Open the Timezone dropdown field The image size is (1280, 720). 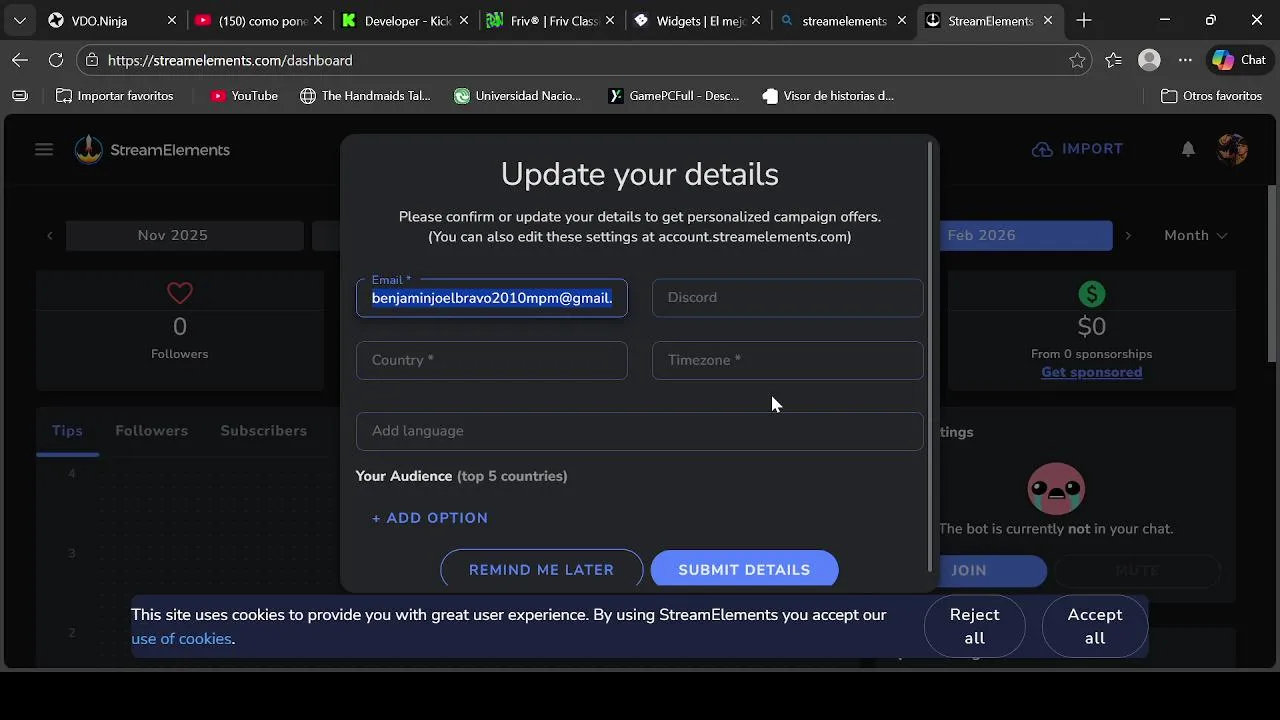[x=787, y=360]
